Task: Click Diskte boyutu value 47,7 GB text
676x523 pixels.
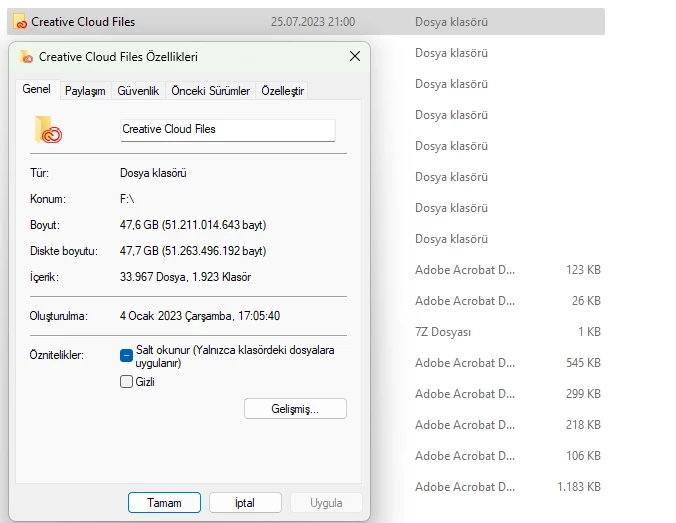Action: pyautogui.click(x=193, y=251)
